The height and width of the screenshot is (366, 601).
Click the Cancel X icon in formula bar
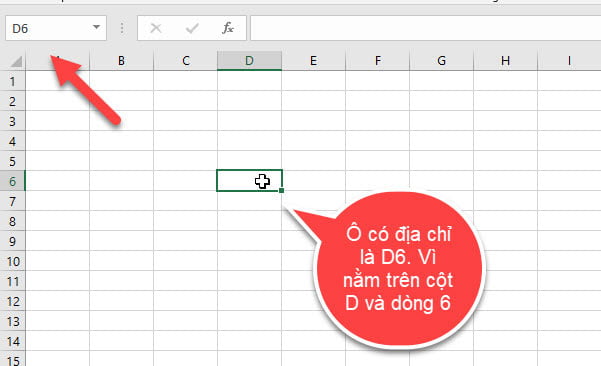coord(156,28)
